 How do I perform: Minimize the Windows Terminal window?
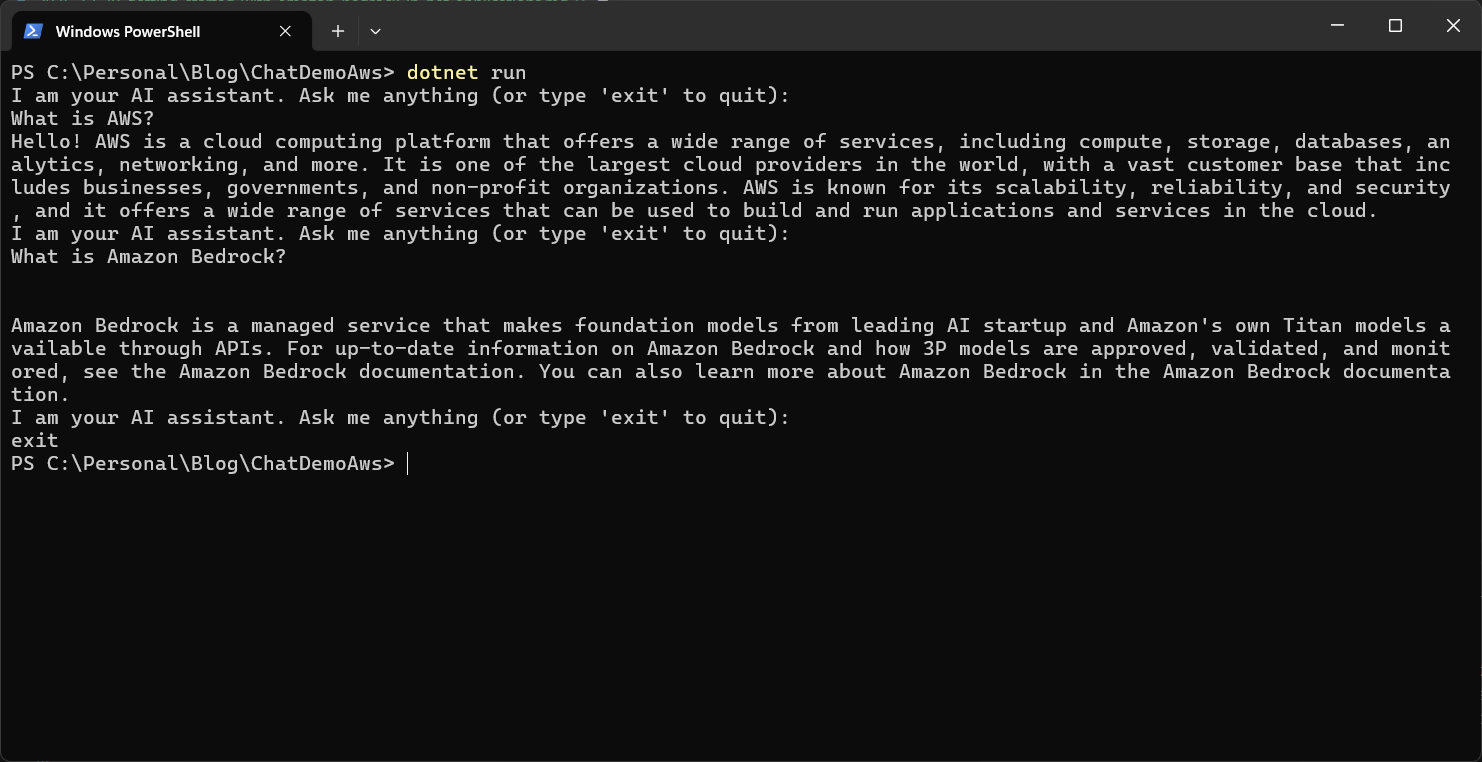click(x=1336, y=26)
